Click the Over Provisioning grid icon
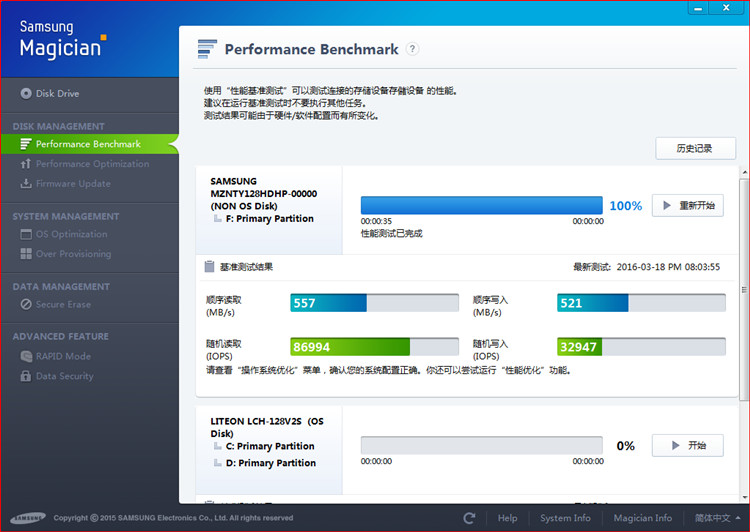Image resolution: width=750 pixels, height=532 pixels. click(26, 254)
